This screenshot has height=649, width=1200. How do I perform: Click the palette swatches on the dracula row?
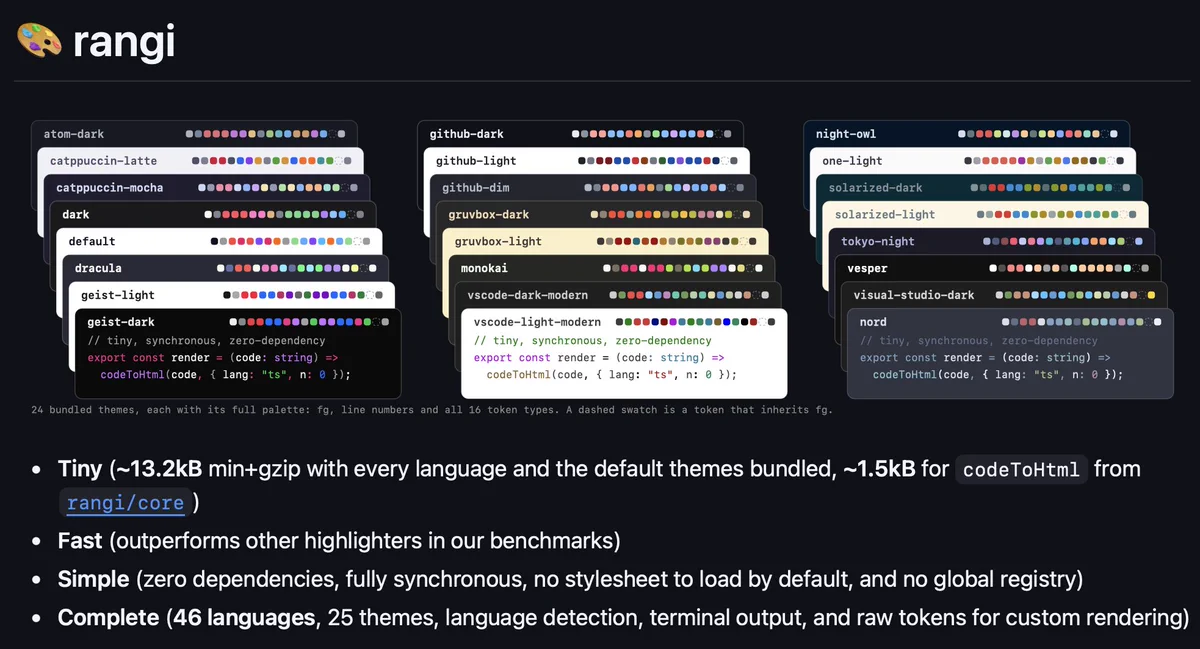pyautogui.click(x=297, y=268)
